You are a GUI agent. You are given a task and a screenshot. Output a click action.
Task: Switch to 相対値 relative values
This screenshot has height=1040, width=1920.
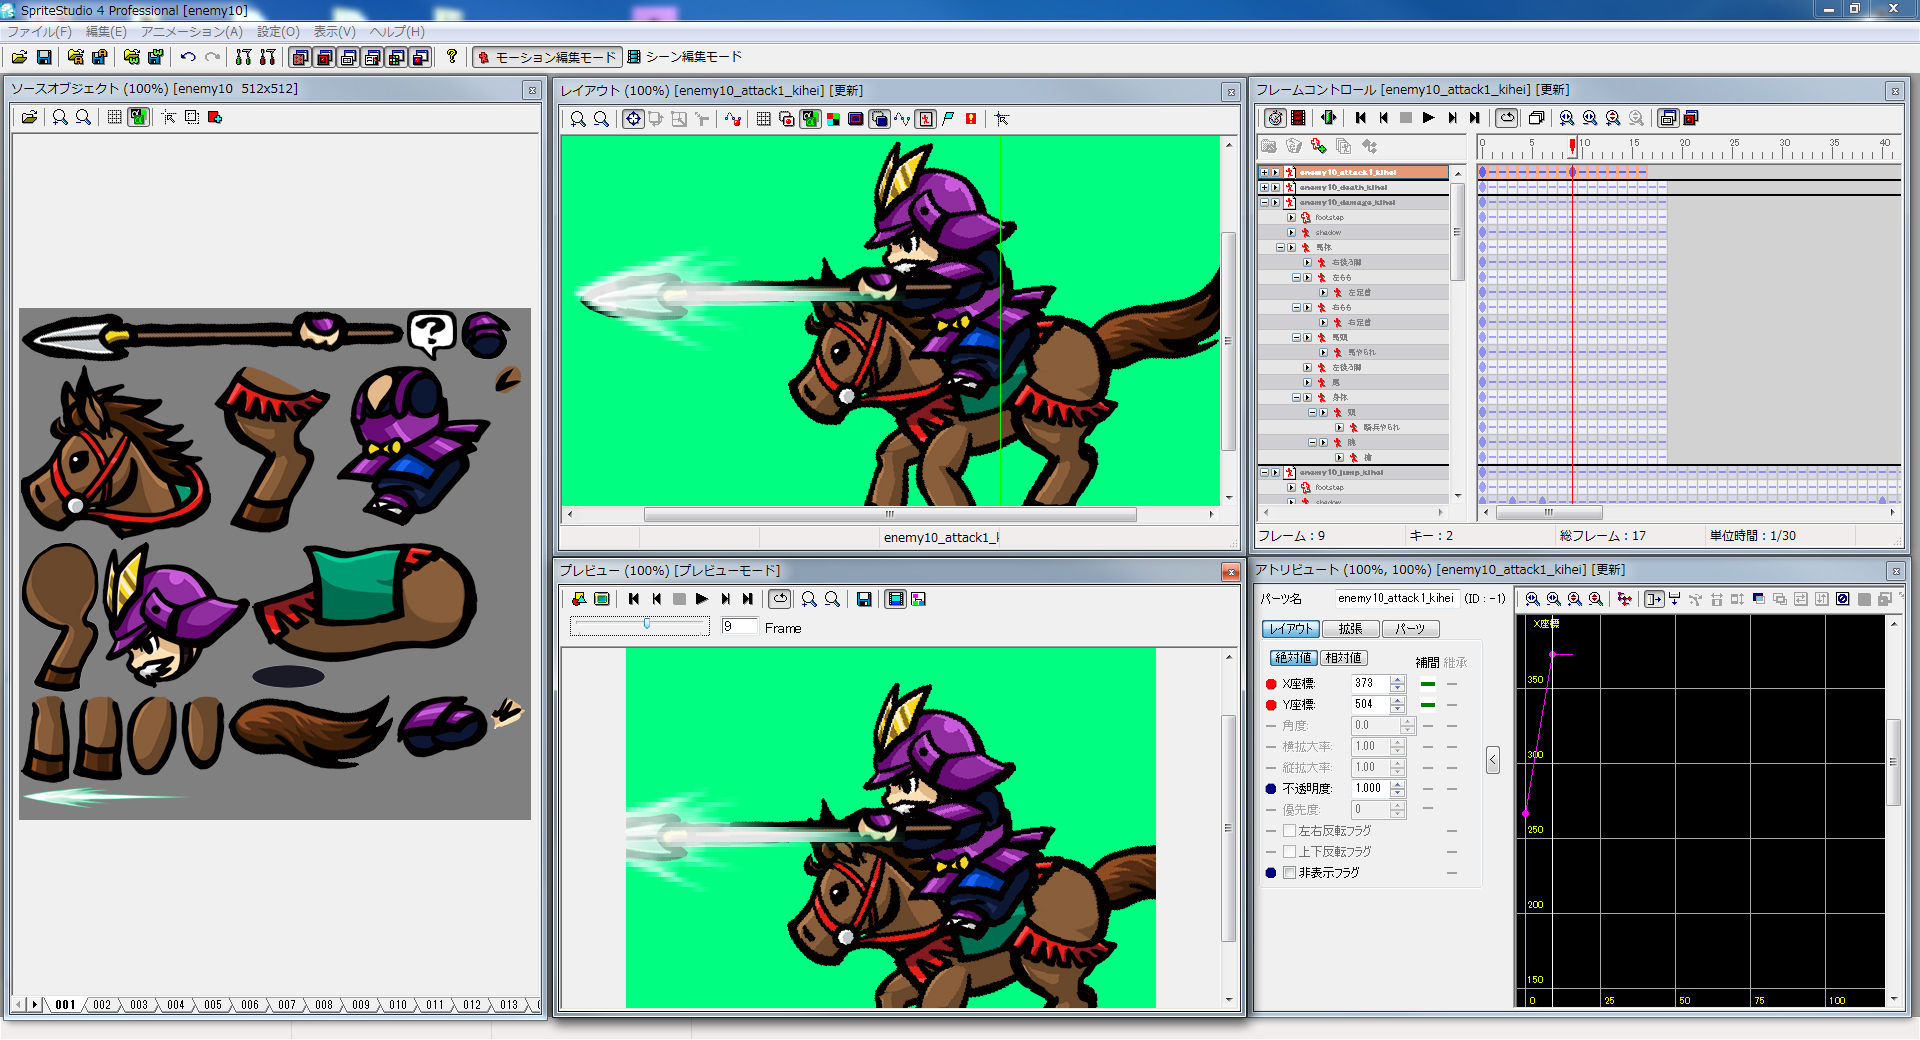[1343, 658]
